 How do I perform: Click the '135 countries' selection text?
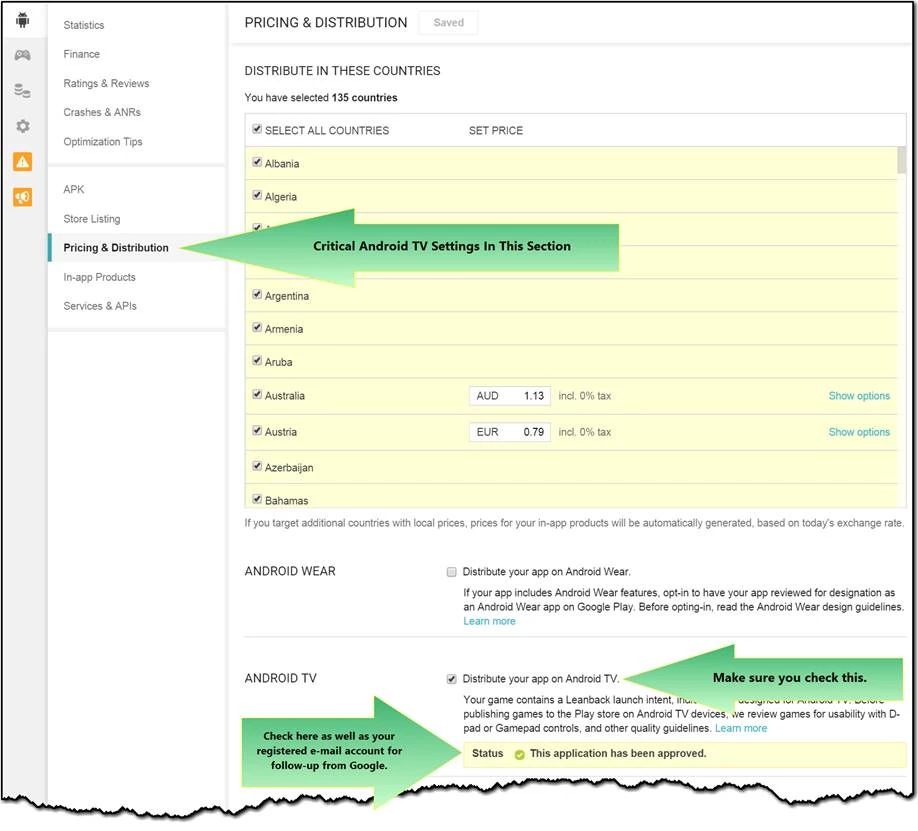[364, 98]
